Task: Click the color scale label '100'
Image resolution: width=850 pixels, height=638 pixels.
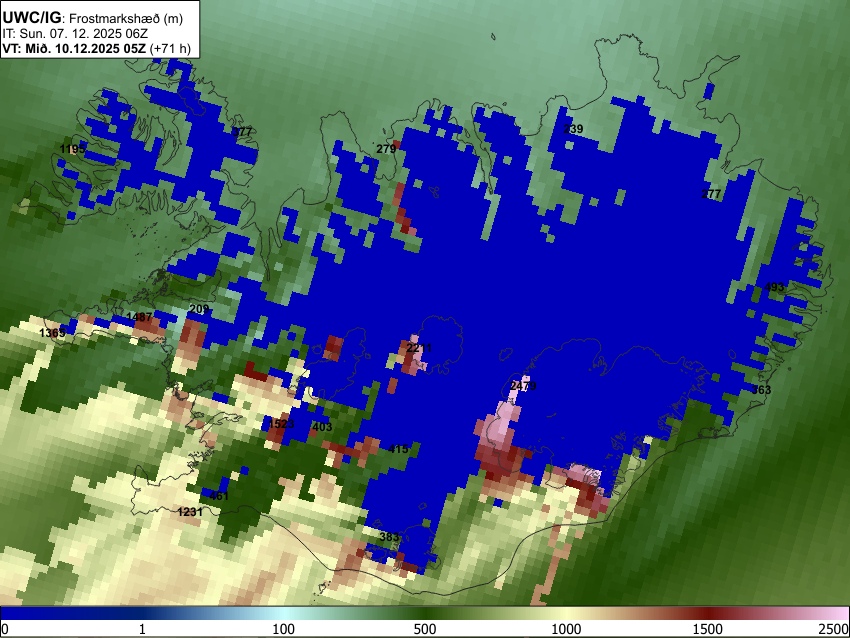Action: click(284, 629)
